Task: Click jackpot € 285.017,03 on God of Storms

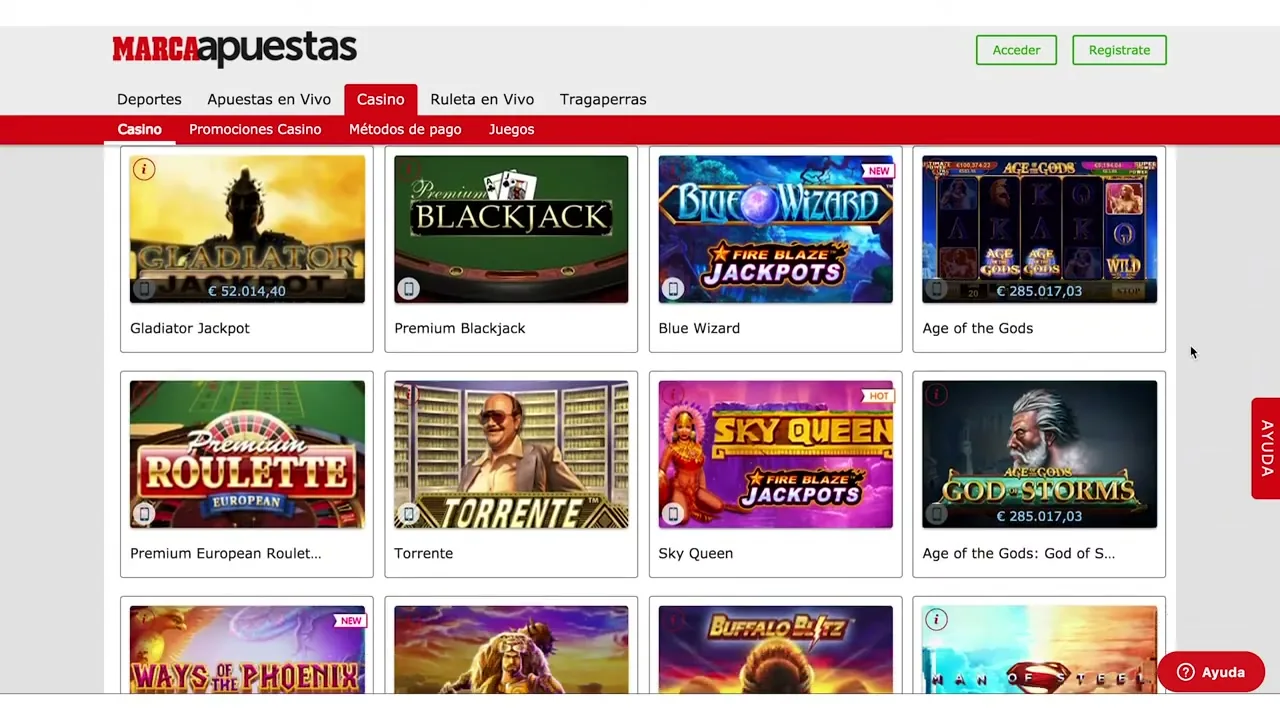Action: [1039, 516]
